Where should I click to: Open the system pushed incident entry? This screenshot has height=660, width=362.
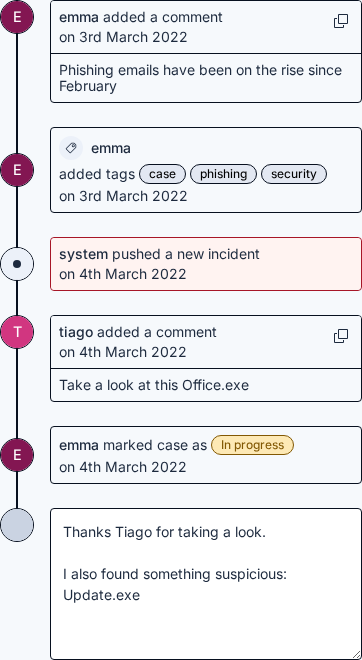click(x=206, y=264)
